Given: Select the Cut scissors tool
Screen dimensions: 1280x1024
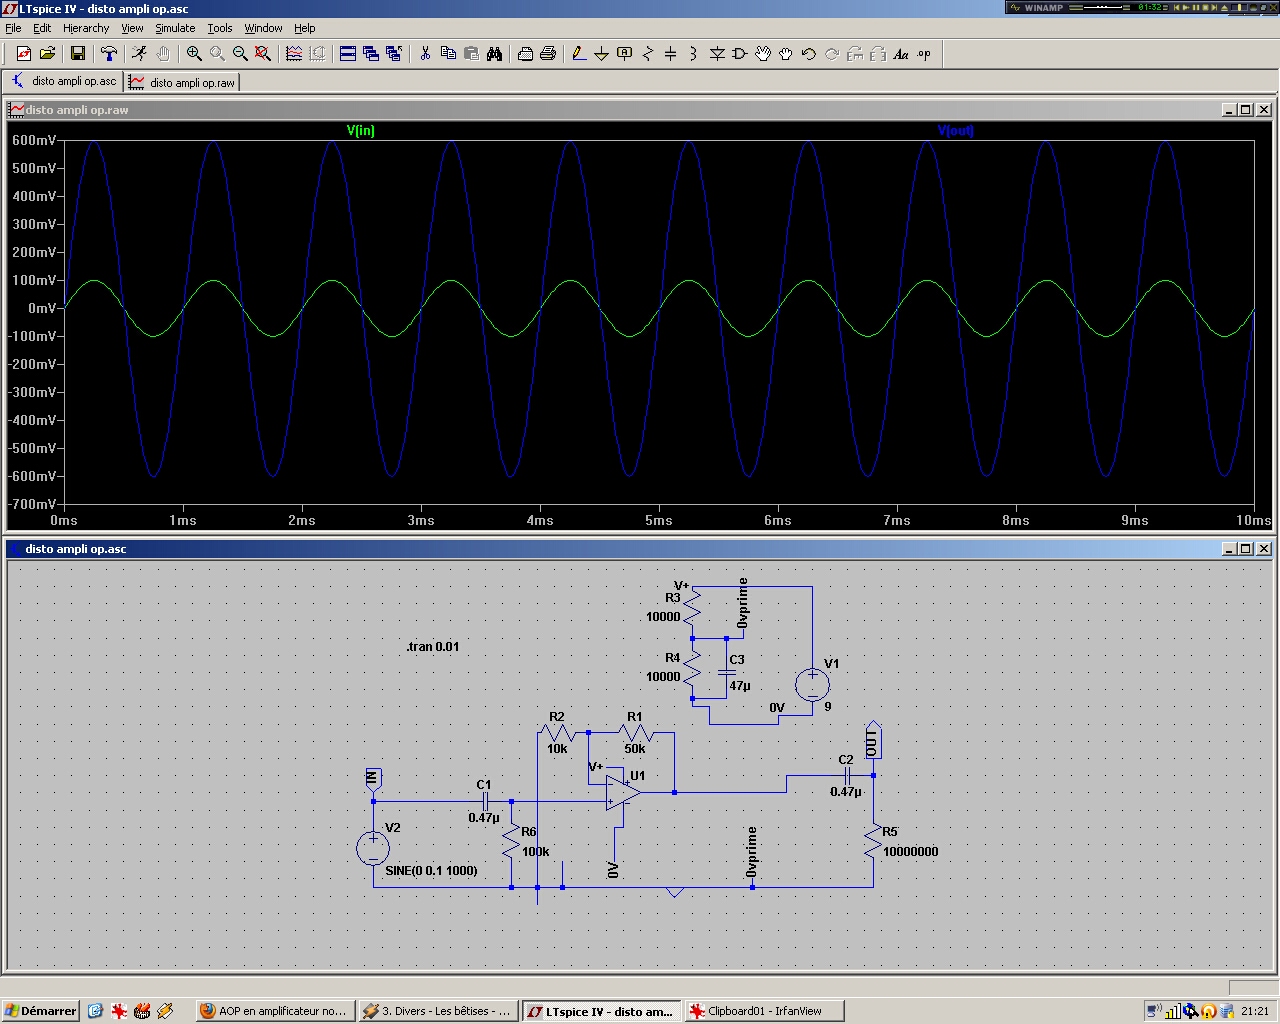Looking at the screenshot, I should 425,54.
